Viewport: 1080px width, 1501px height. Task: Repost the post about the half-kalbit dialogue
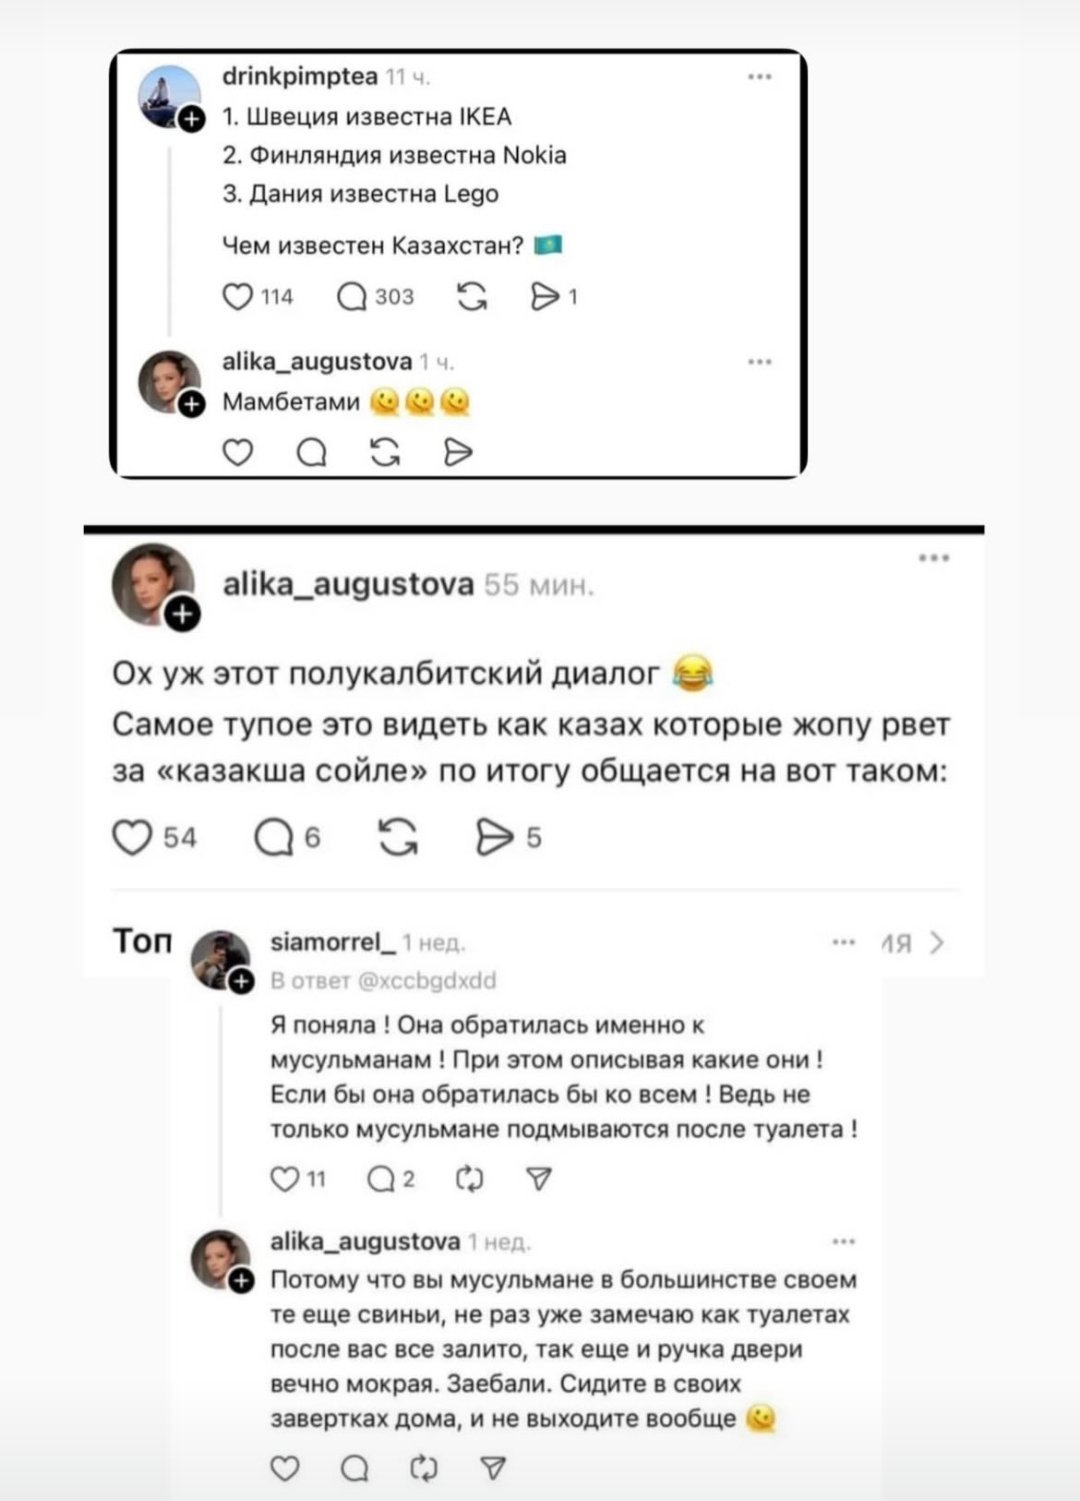(x=398, y=837)
